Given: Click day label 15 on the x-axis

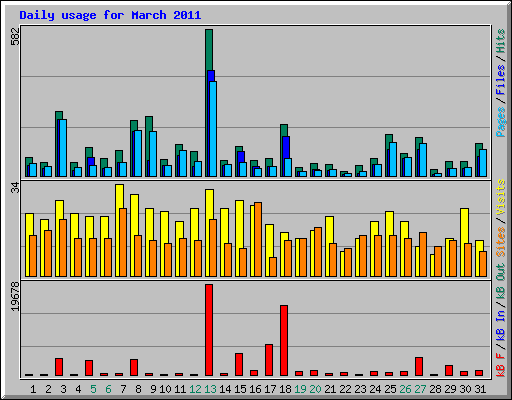Looking at the screenshot, I should coord(240,389).
